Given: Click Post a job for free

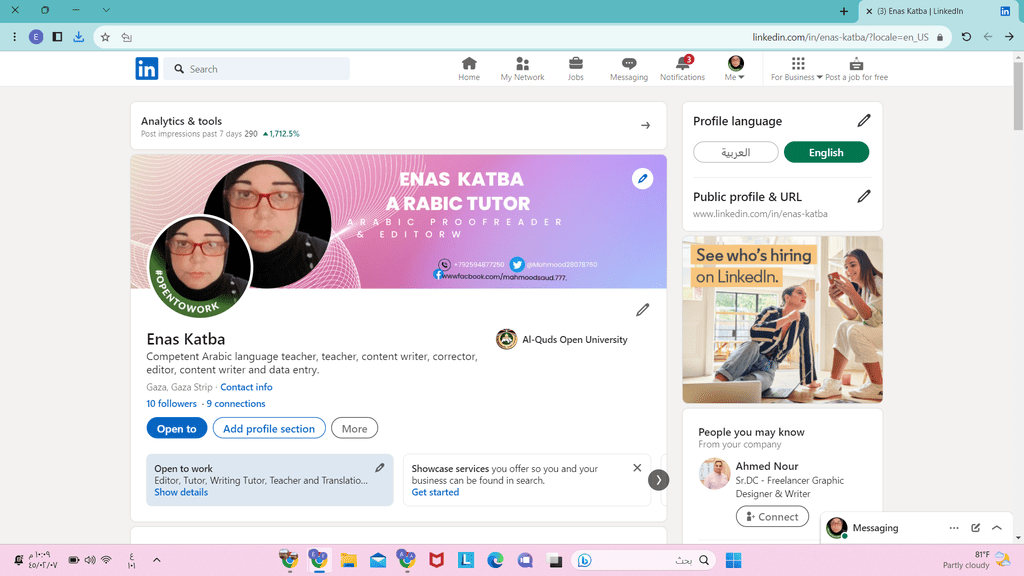Looking at the screenshot, I should click(x=856, y=69).
